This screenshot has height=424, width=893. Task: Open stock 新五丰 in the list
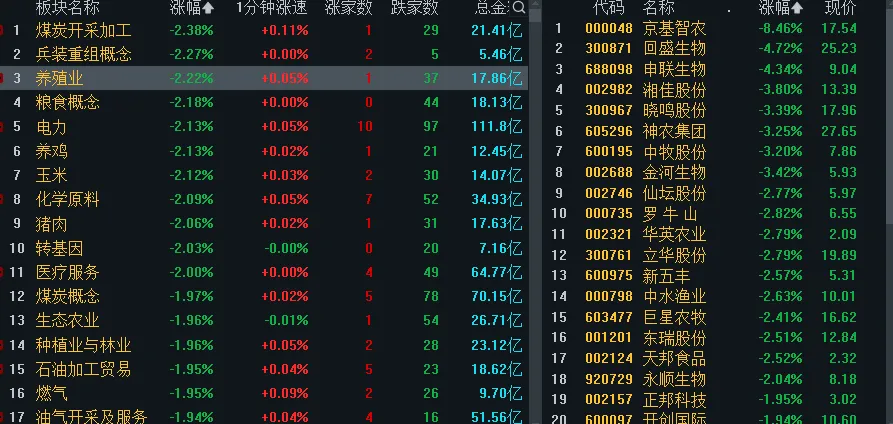pos(666,276)
